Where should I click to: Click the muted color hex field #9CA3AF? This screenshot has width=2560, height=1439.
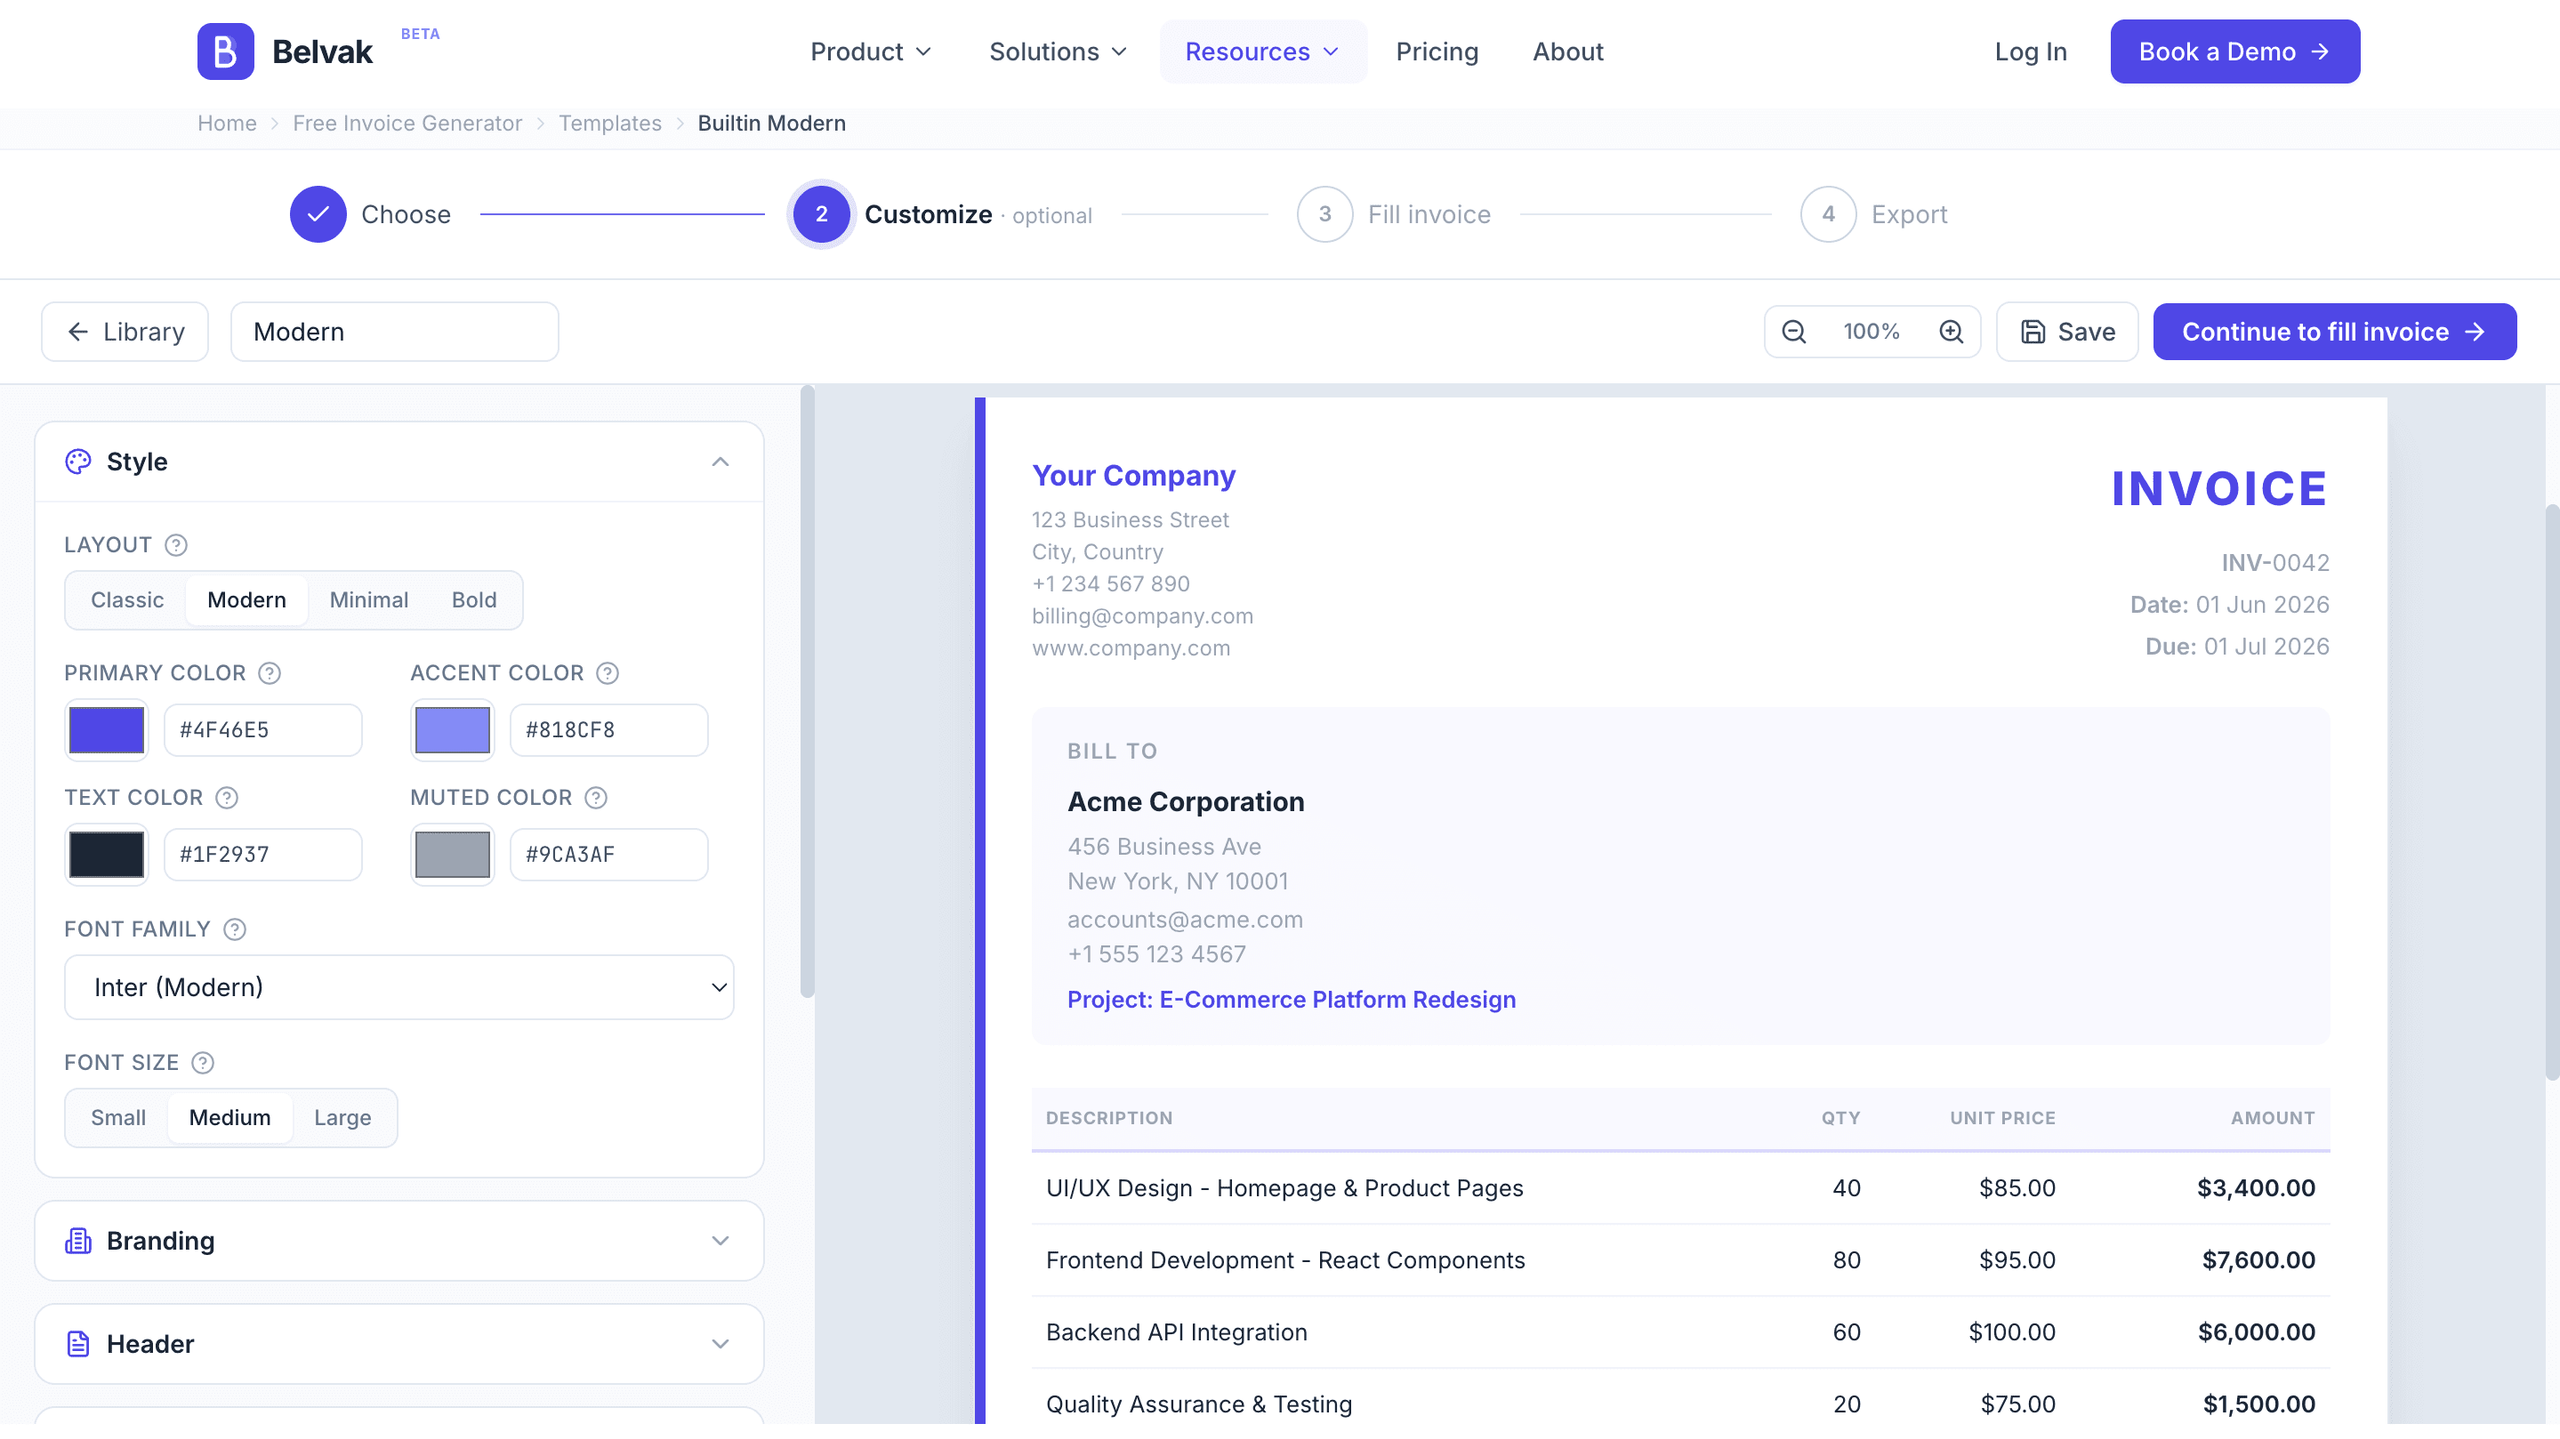(609, 855)
